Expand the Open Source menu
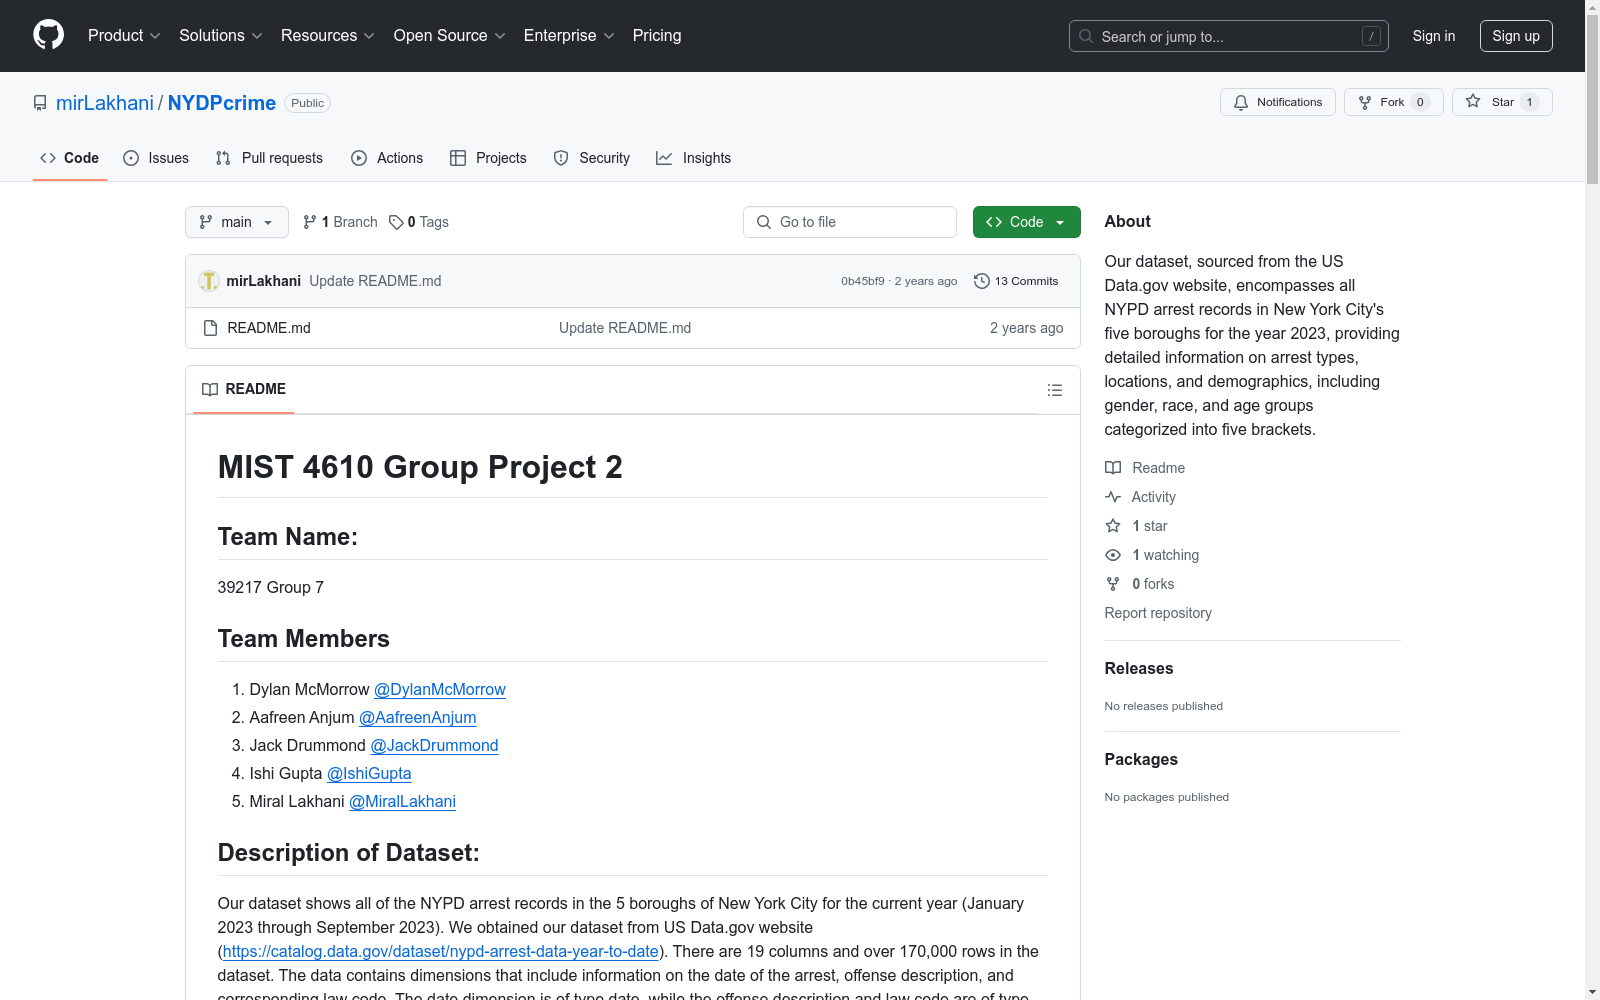The height and width of the screenshot is (1000, 1600). [450, 35]
